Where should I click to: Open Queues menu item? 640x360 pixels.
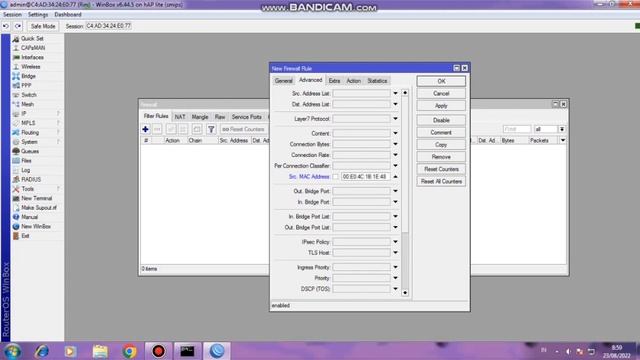coord(30,151)
